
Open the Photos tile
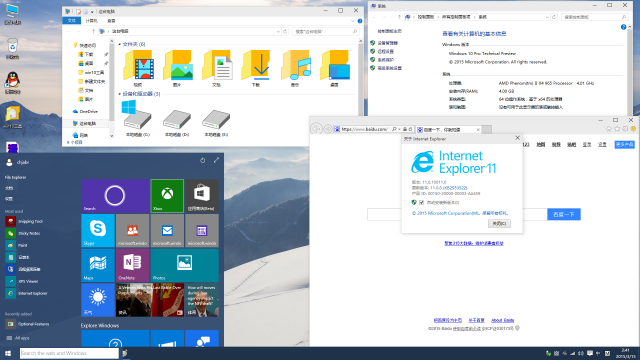pyautogui.click(x=184, y=265)
